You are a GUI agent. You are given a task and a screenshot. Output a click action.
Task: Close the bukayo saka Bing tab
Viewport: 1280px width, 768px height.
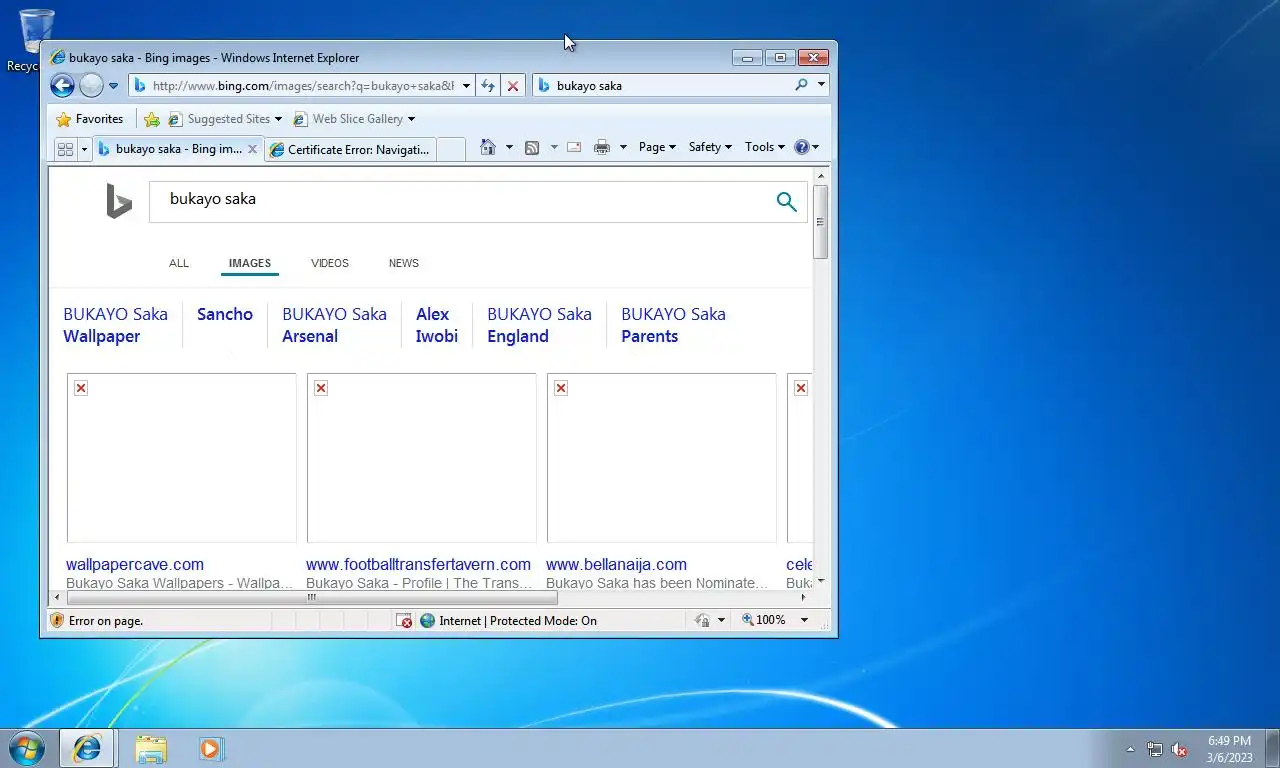pyautogui.click(x=252, y=149)
